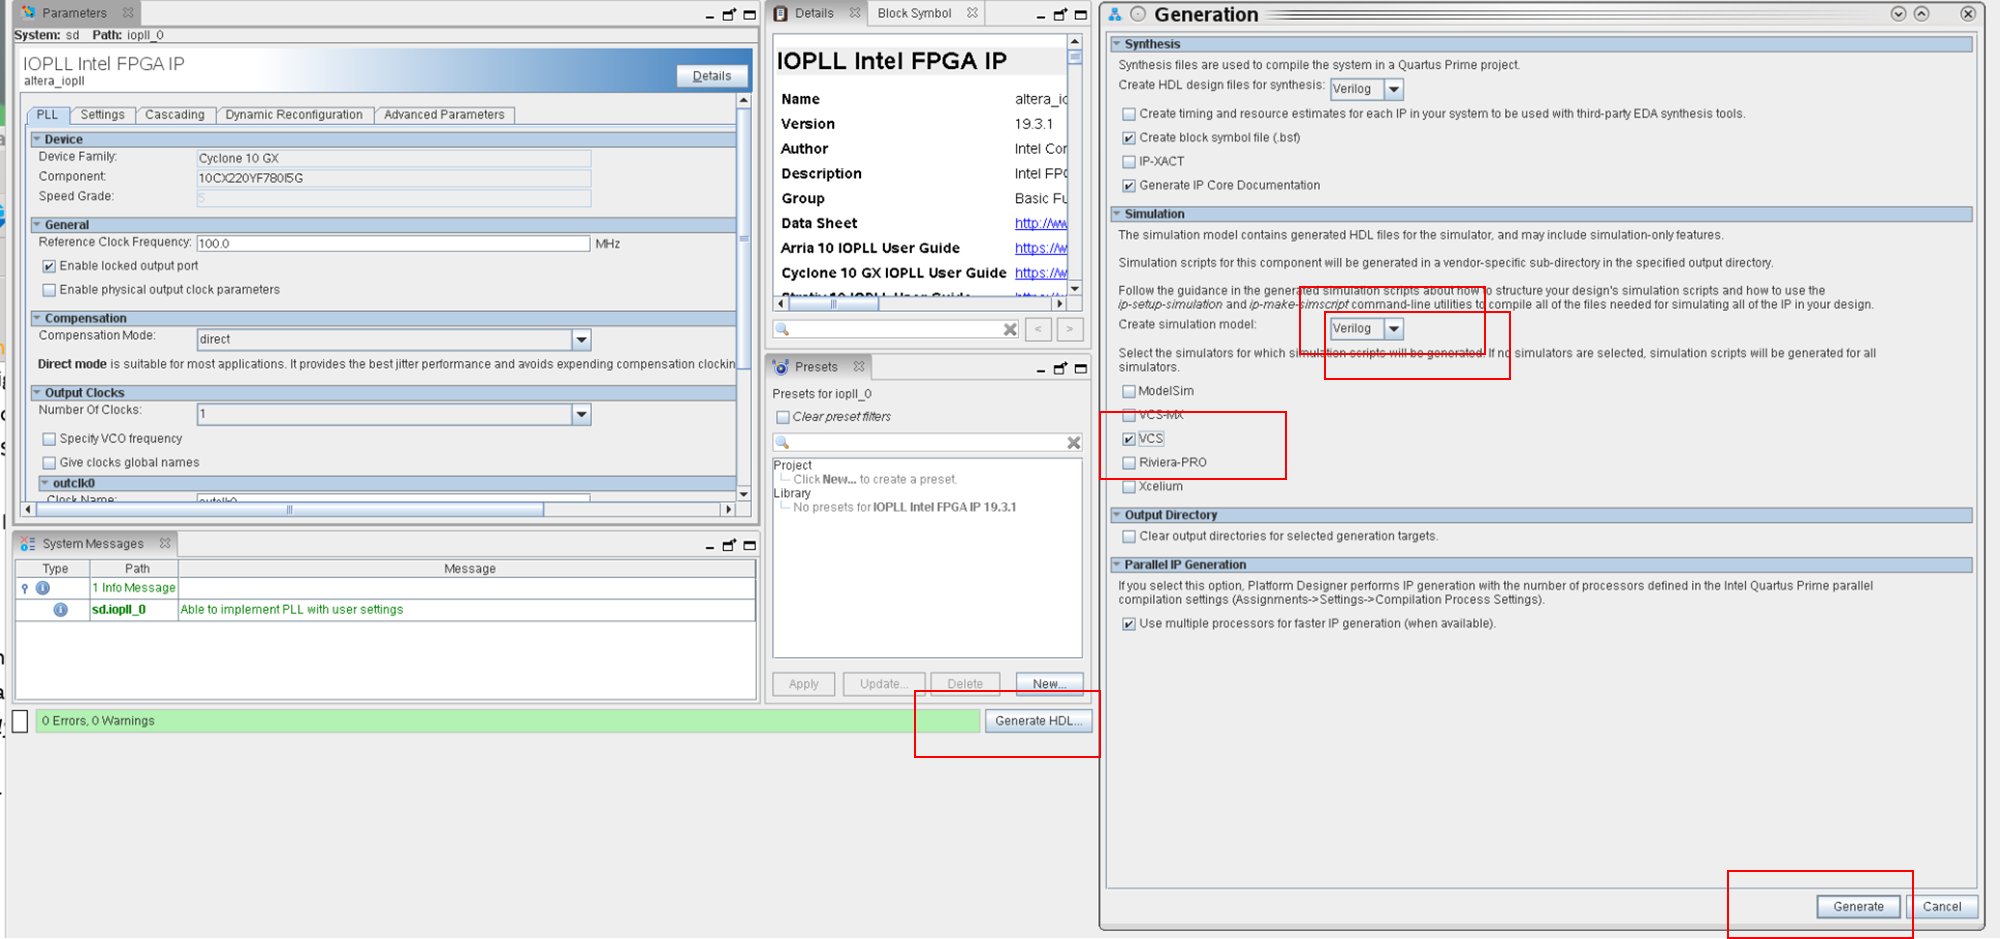Screen dimensions: 2000x939
Task: Click the clear filter icon in Presets search
Action: 1073,443
